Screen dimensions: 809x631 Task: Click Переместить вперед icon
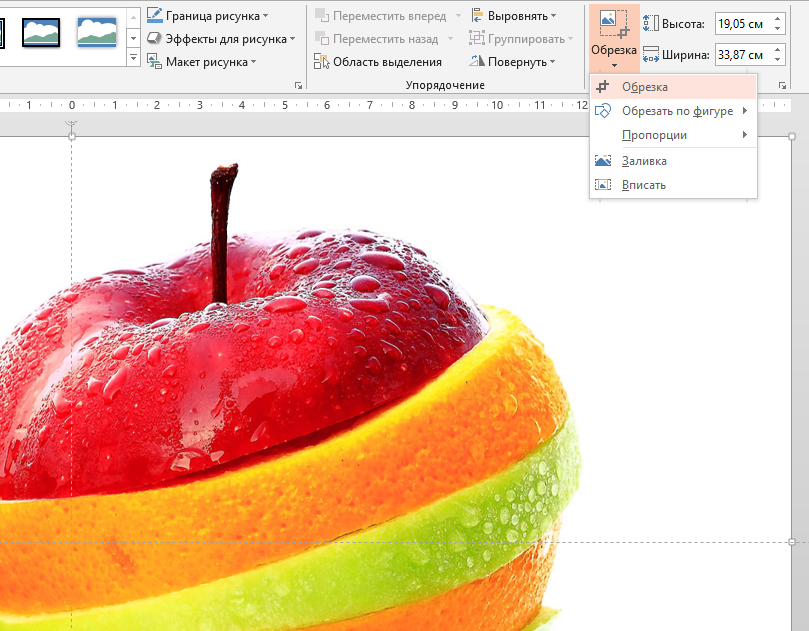tap(322, 15)
